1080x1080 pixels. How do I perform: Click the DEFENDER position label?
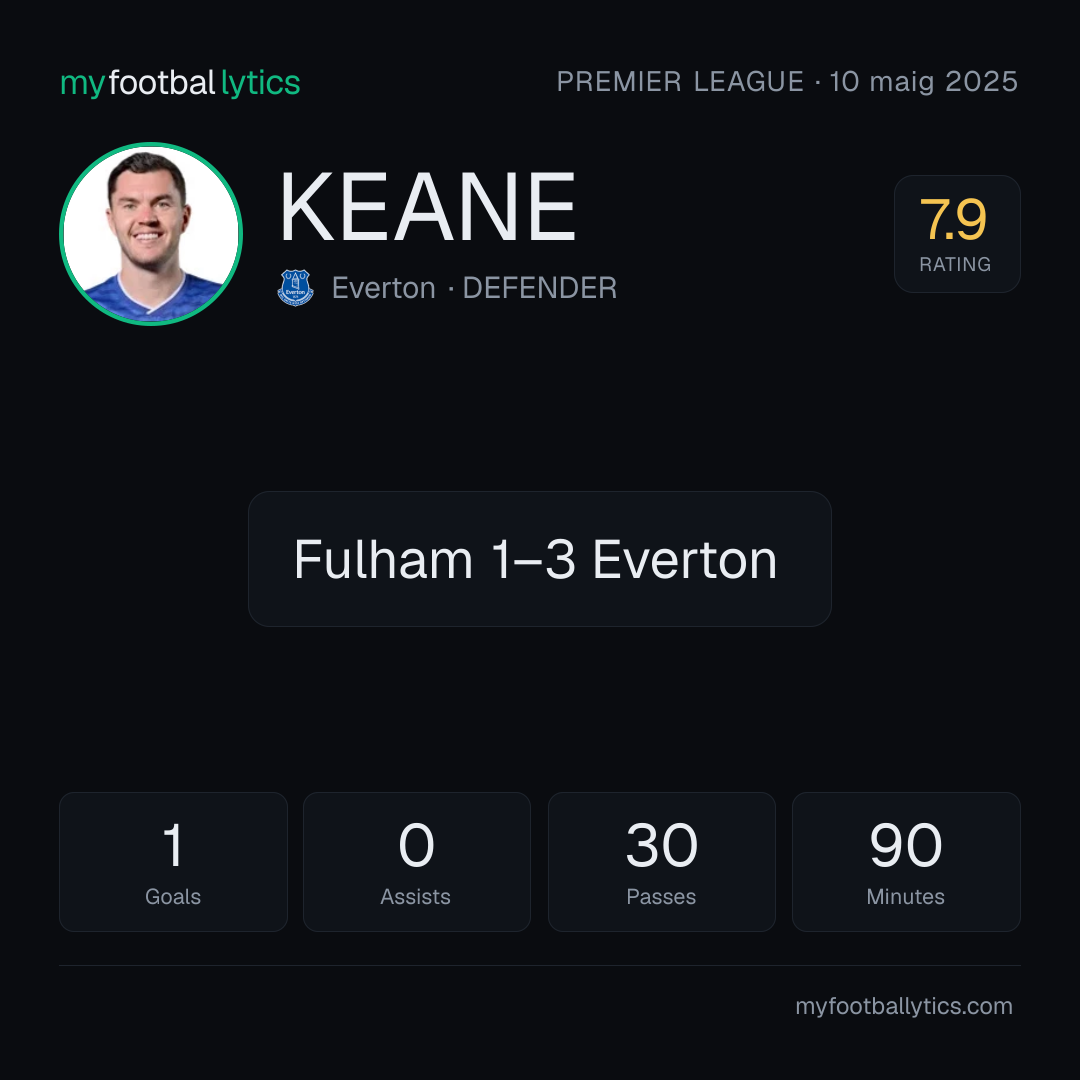point(539,288)
